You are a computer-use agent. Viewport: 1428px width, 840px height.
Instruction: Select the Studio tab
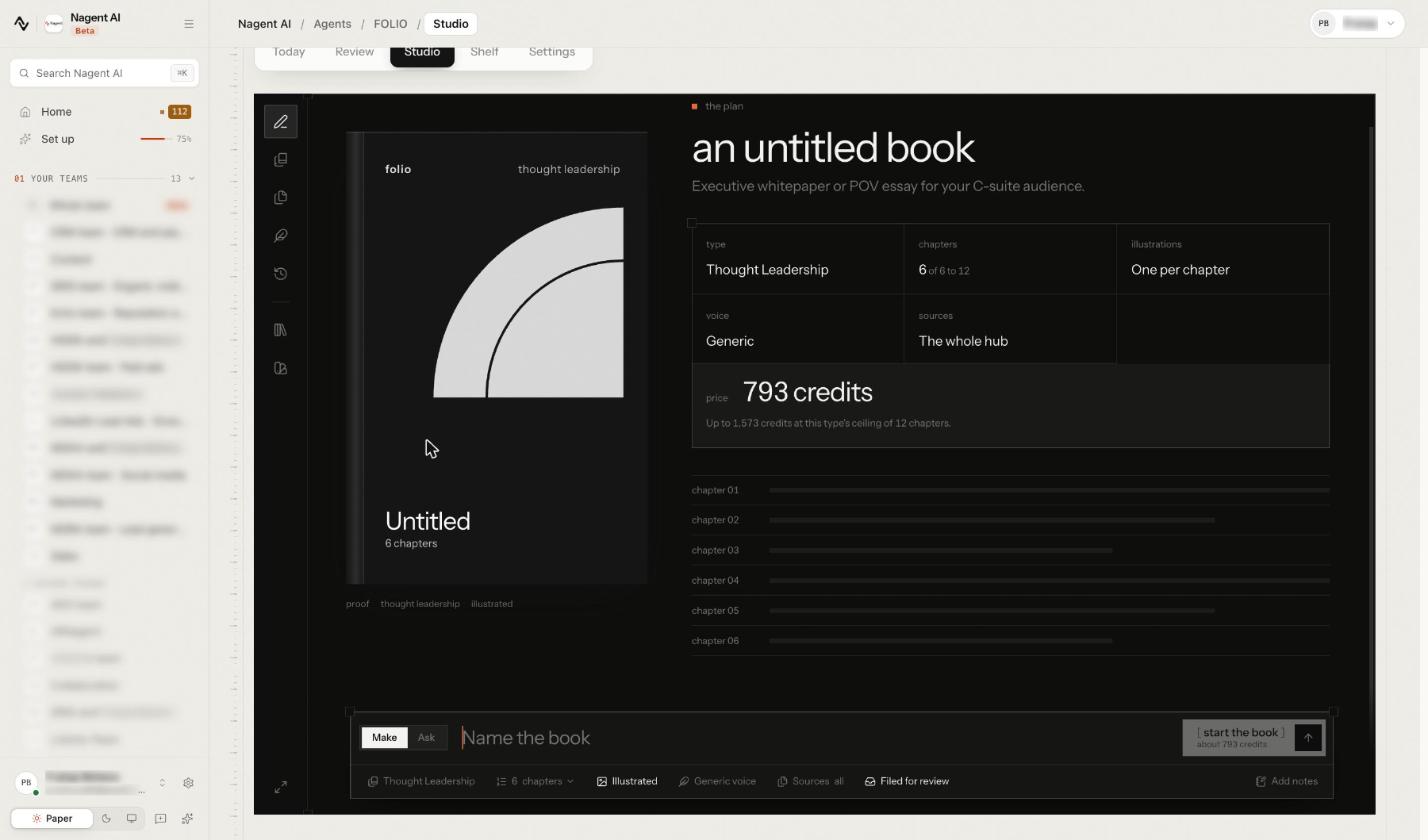[422, 54]
